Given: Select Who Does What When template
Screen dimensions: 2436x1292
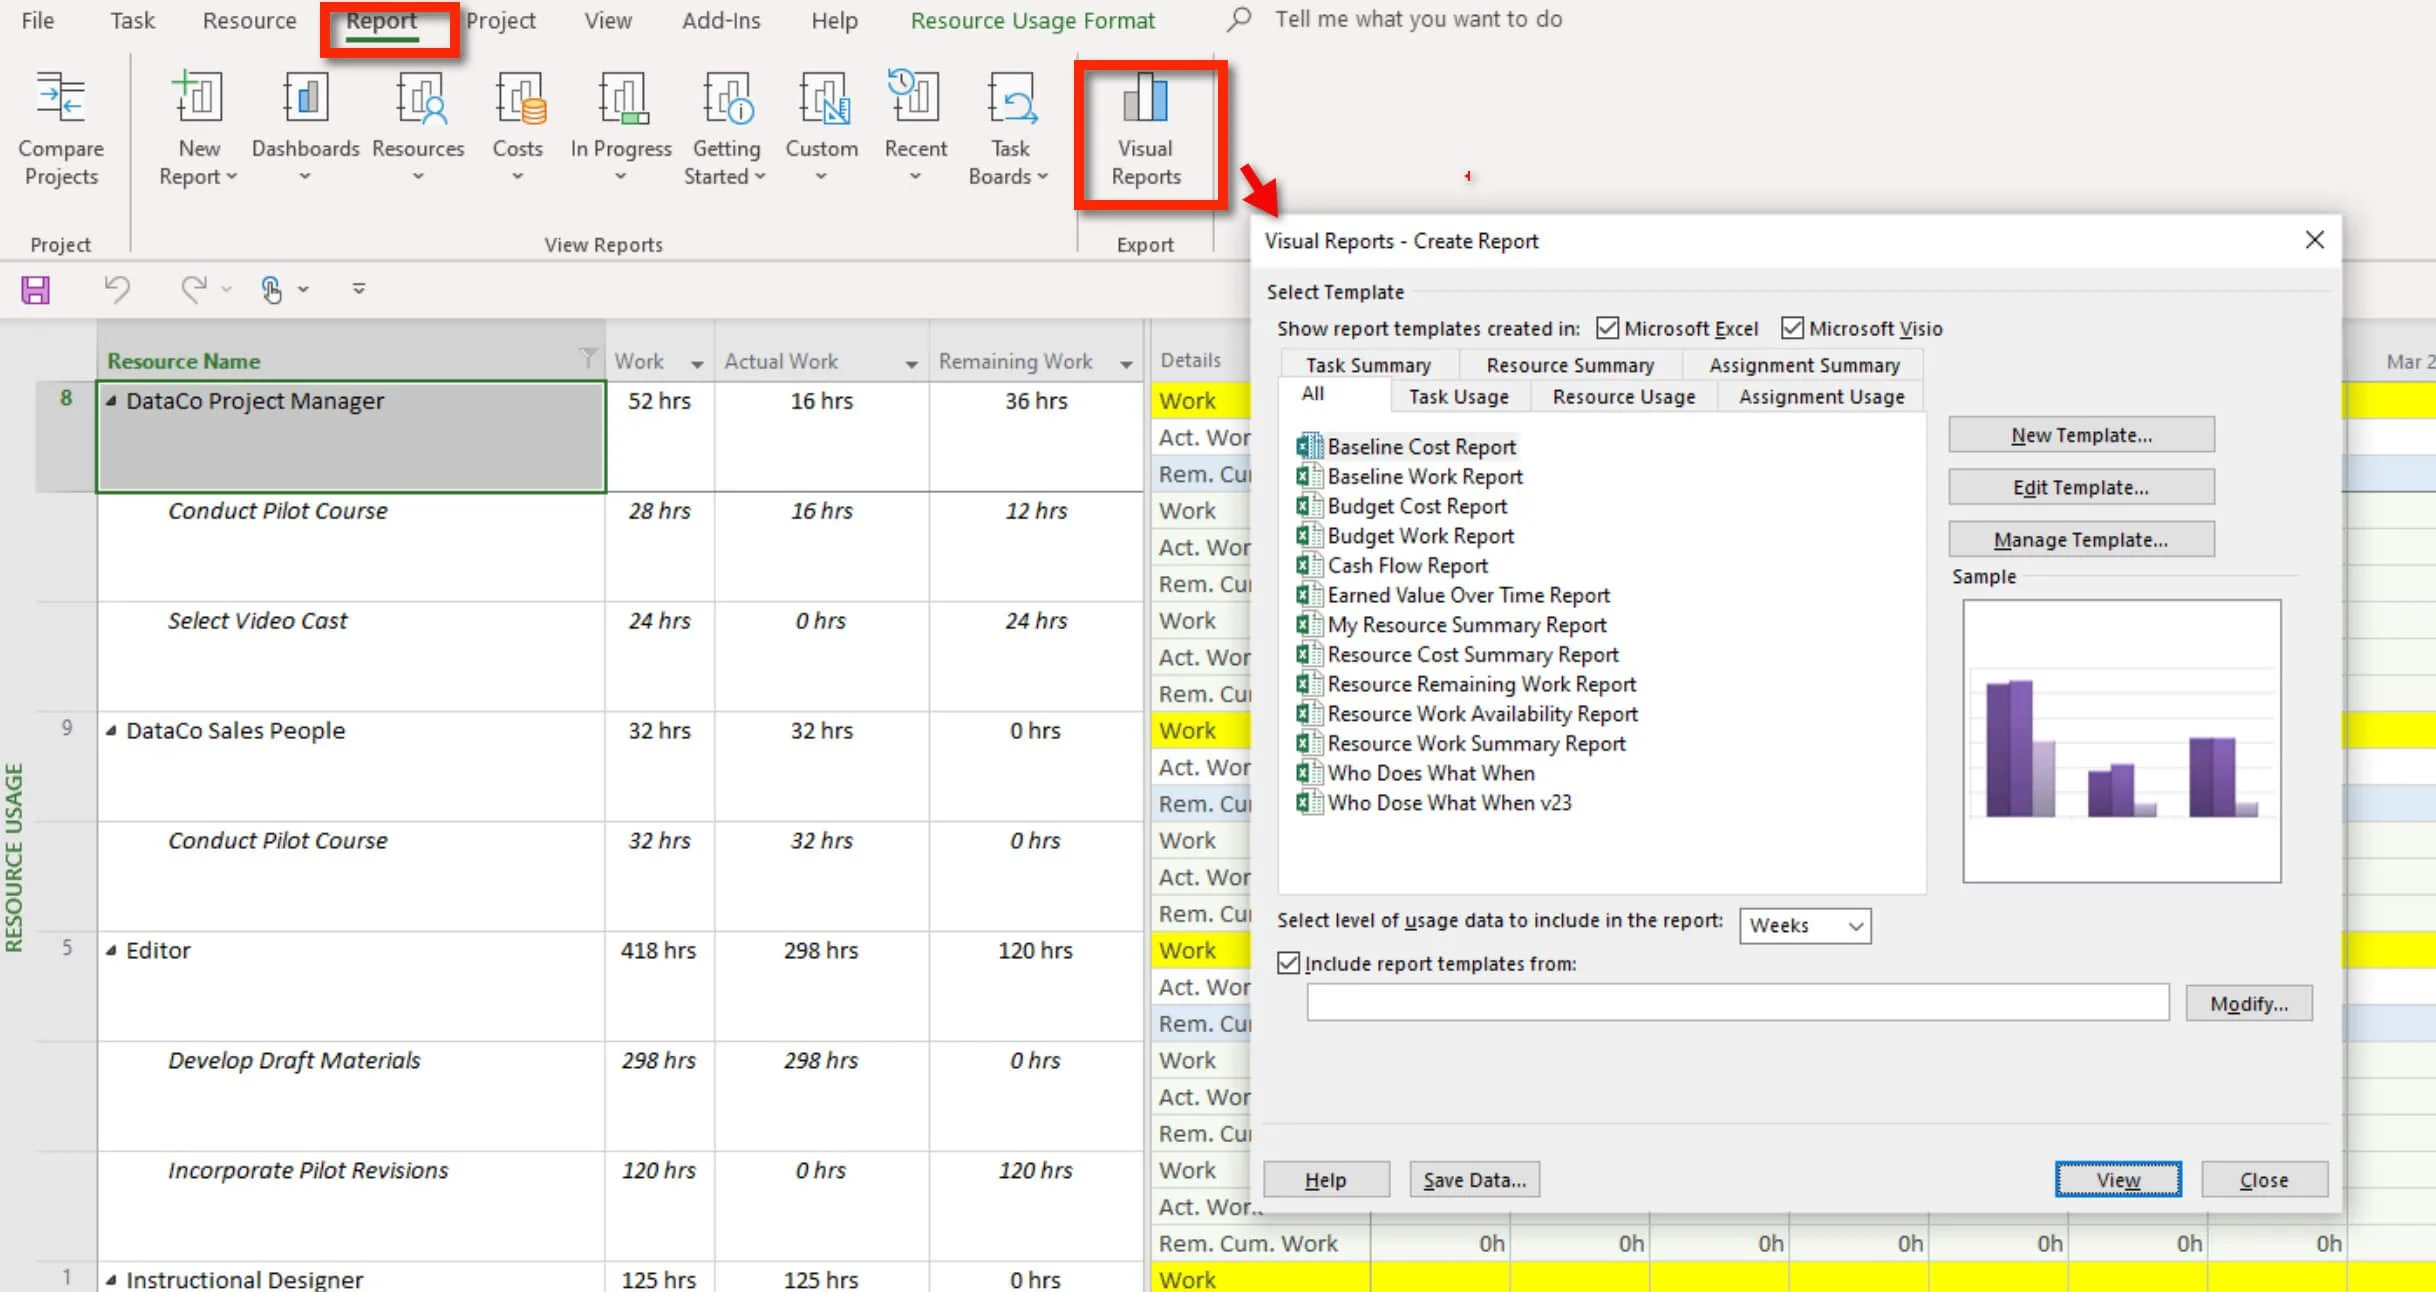Looking at the screenshot, I should (x=1415, y=773).
